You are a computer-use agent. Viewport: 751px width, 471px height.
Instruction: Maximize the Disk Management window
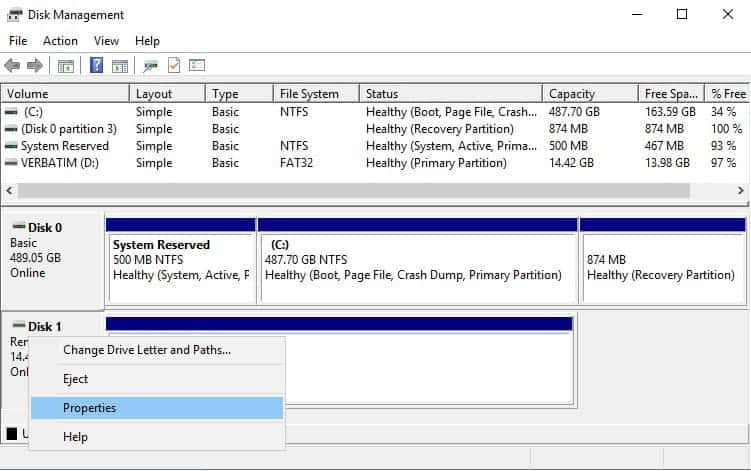point(682,14)
